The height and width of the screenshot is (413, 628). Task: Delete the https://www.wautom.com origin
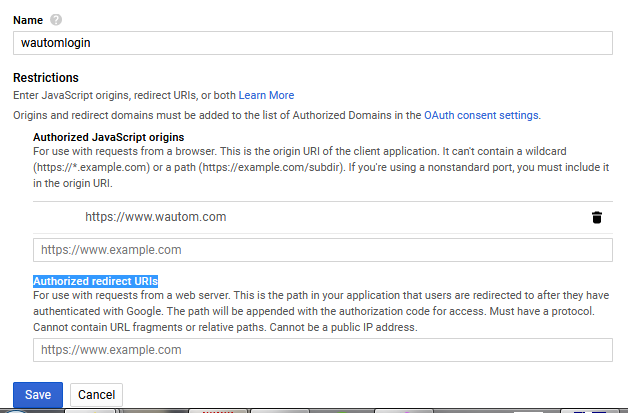click(x=597, y=217)
